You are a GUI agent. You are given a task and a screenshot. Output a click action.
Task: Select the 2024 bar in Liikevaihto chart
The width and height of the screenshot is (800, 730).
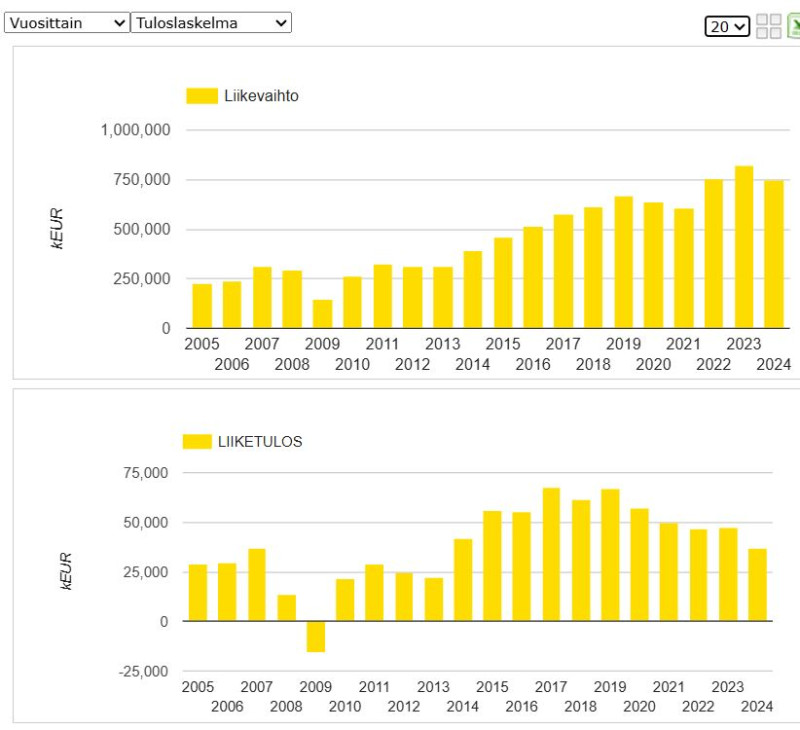coord(774,254)
